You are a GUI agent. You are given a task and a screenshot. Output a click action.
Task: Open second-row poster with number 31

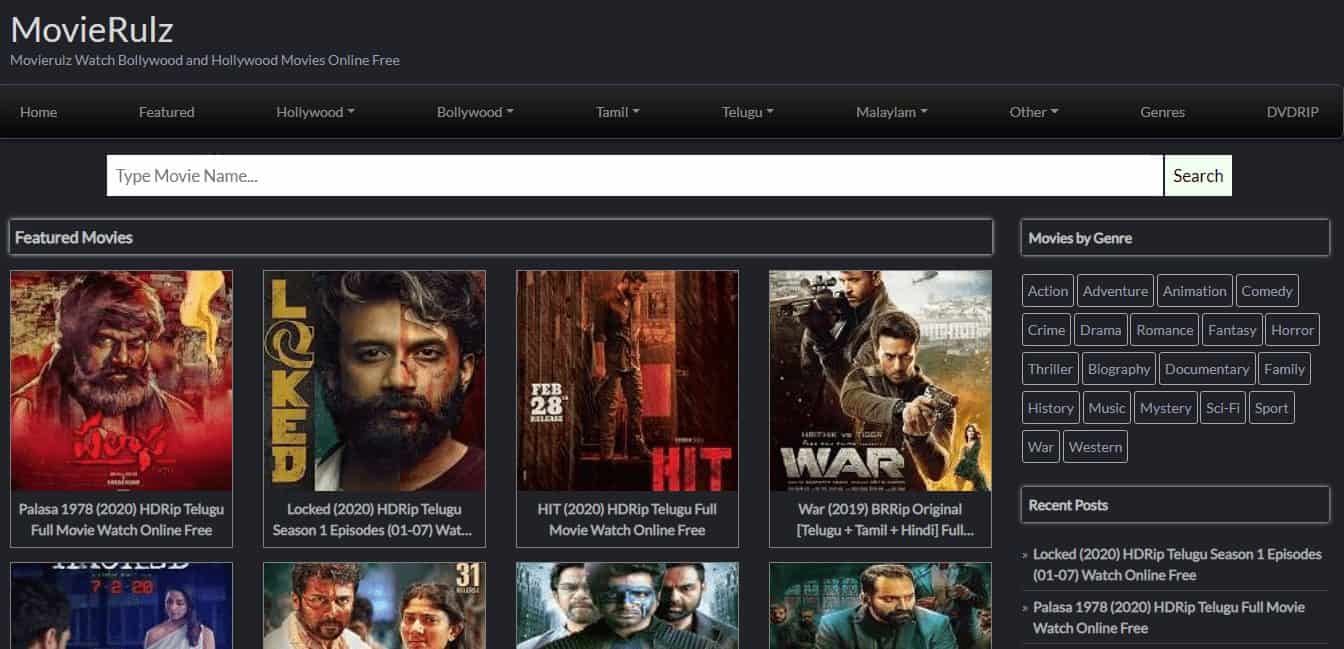pos(374,606)
